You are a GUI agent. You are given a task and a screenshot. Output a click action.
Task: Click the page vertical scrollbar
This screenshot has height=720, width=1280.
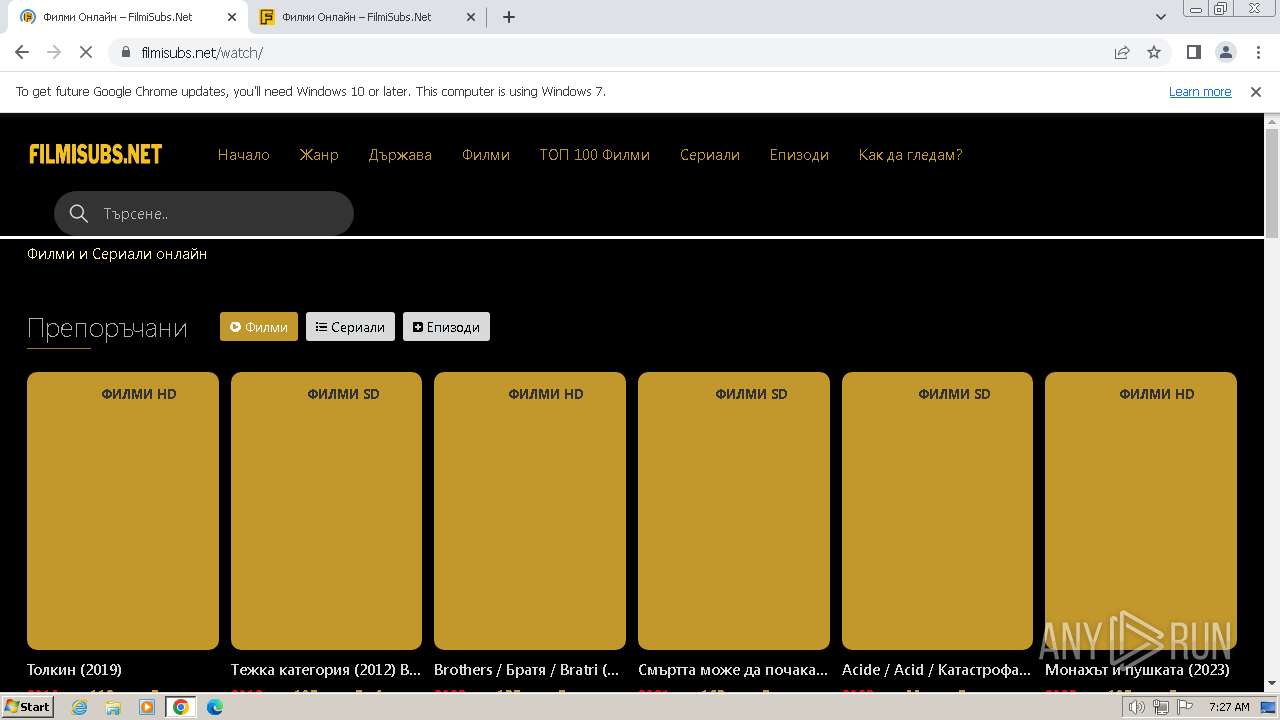click(1272, 184)
